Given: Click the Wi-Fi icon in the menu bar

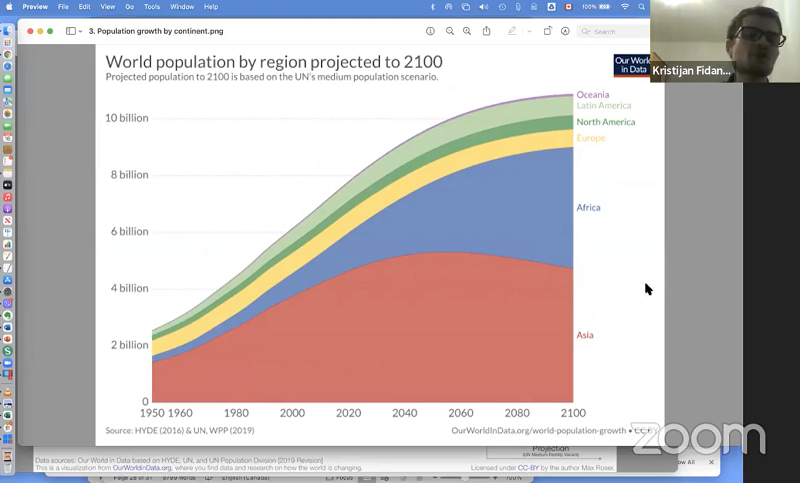Looking at the screenshot, I should (625, 7).
